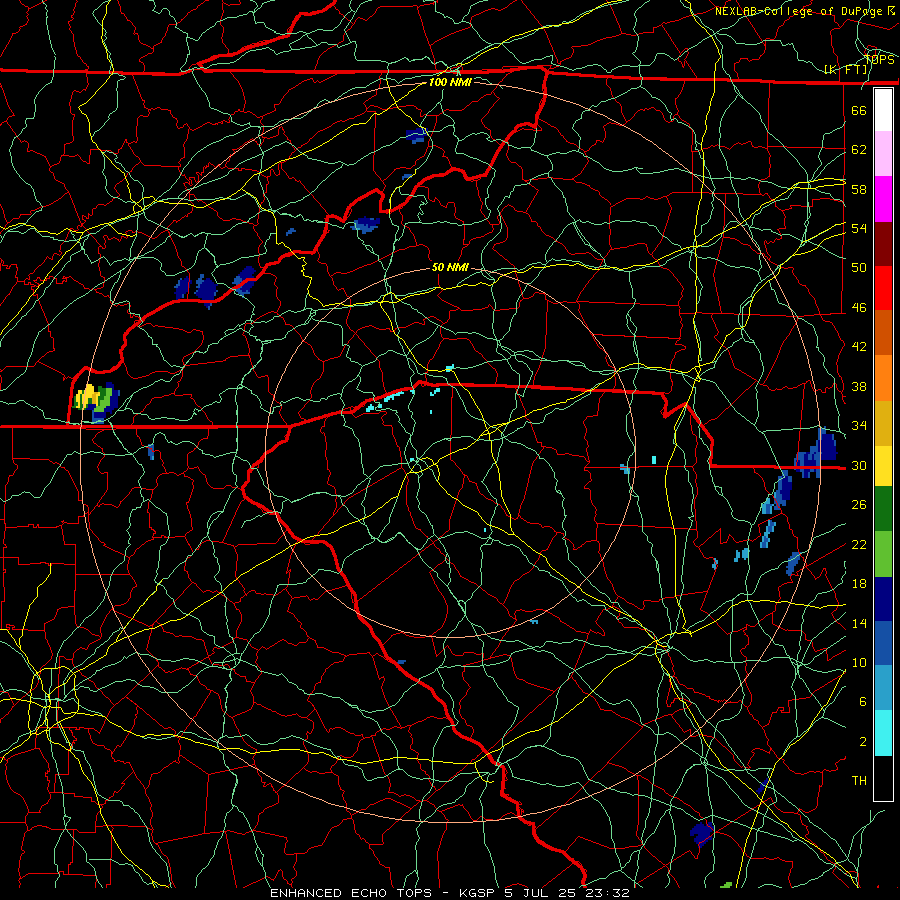Click the gold legend swatch
This screenshot has width=900, height=900.
883,423
